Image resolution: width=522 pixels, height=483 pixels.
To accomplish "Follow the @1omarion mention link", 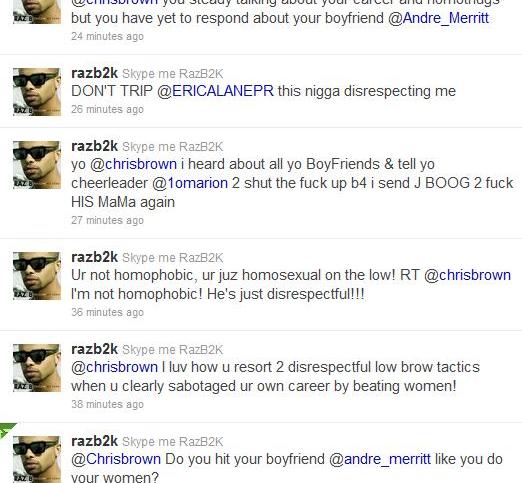I will pyautogui.click(x=190, y=183).
